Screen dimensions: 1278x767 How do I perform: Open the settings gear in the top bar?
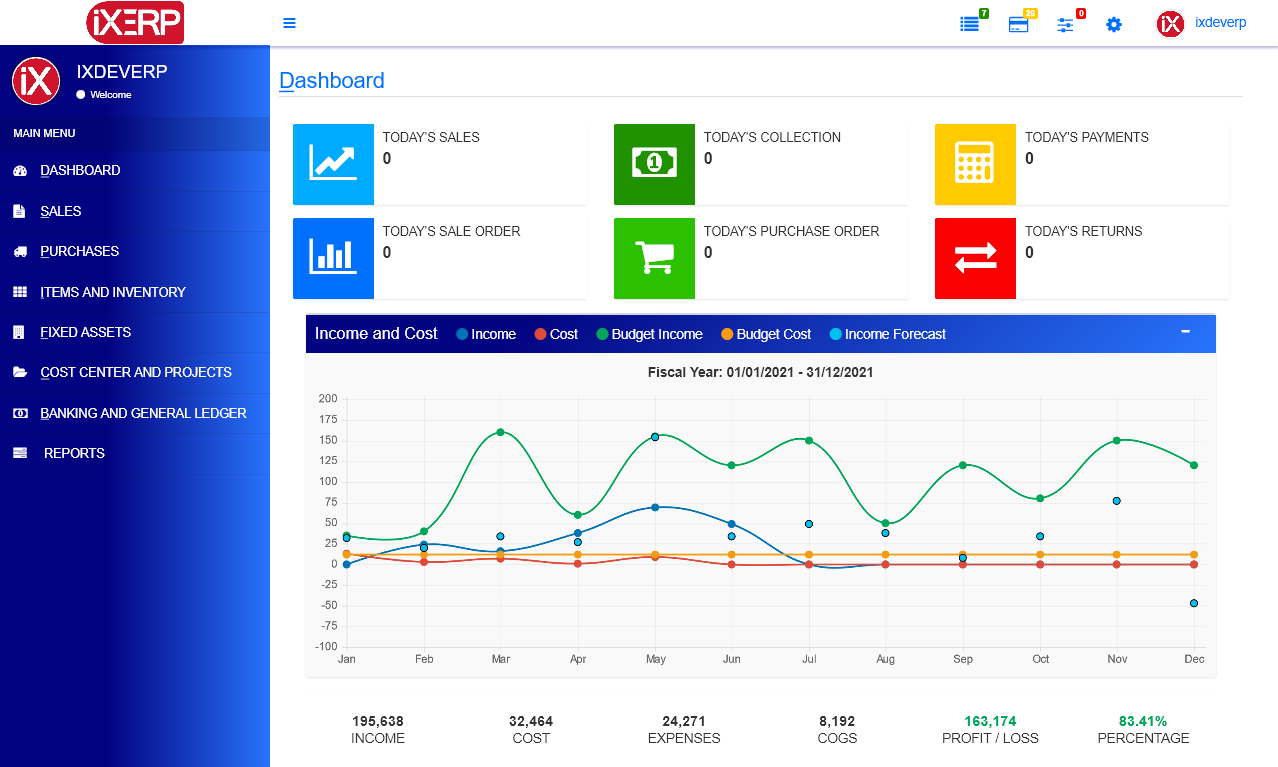(1113, 24)
